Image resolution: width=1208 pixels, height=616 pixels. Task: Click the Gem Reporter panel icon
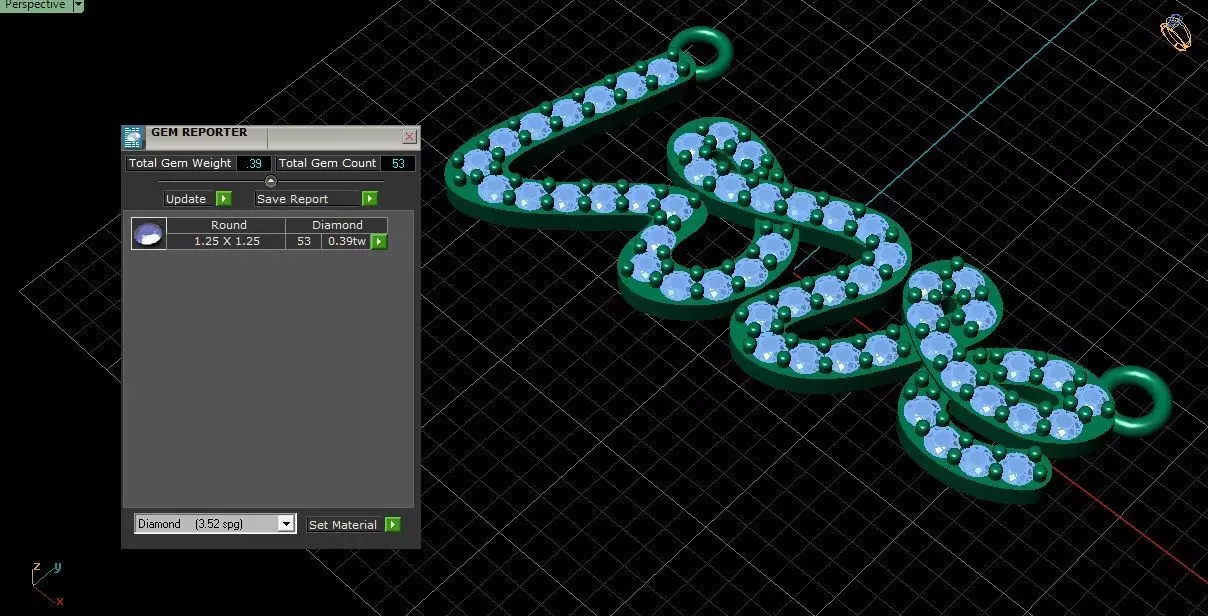133,137
